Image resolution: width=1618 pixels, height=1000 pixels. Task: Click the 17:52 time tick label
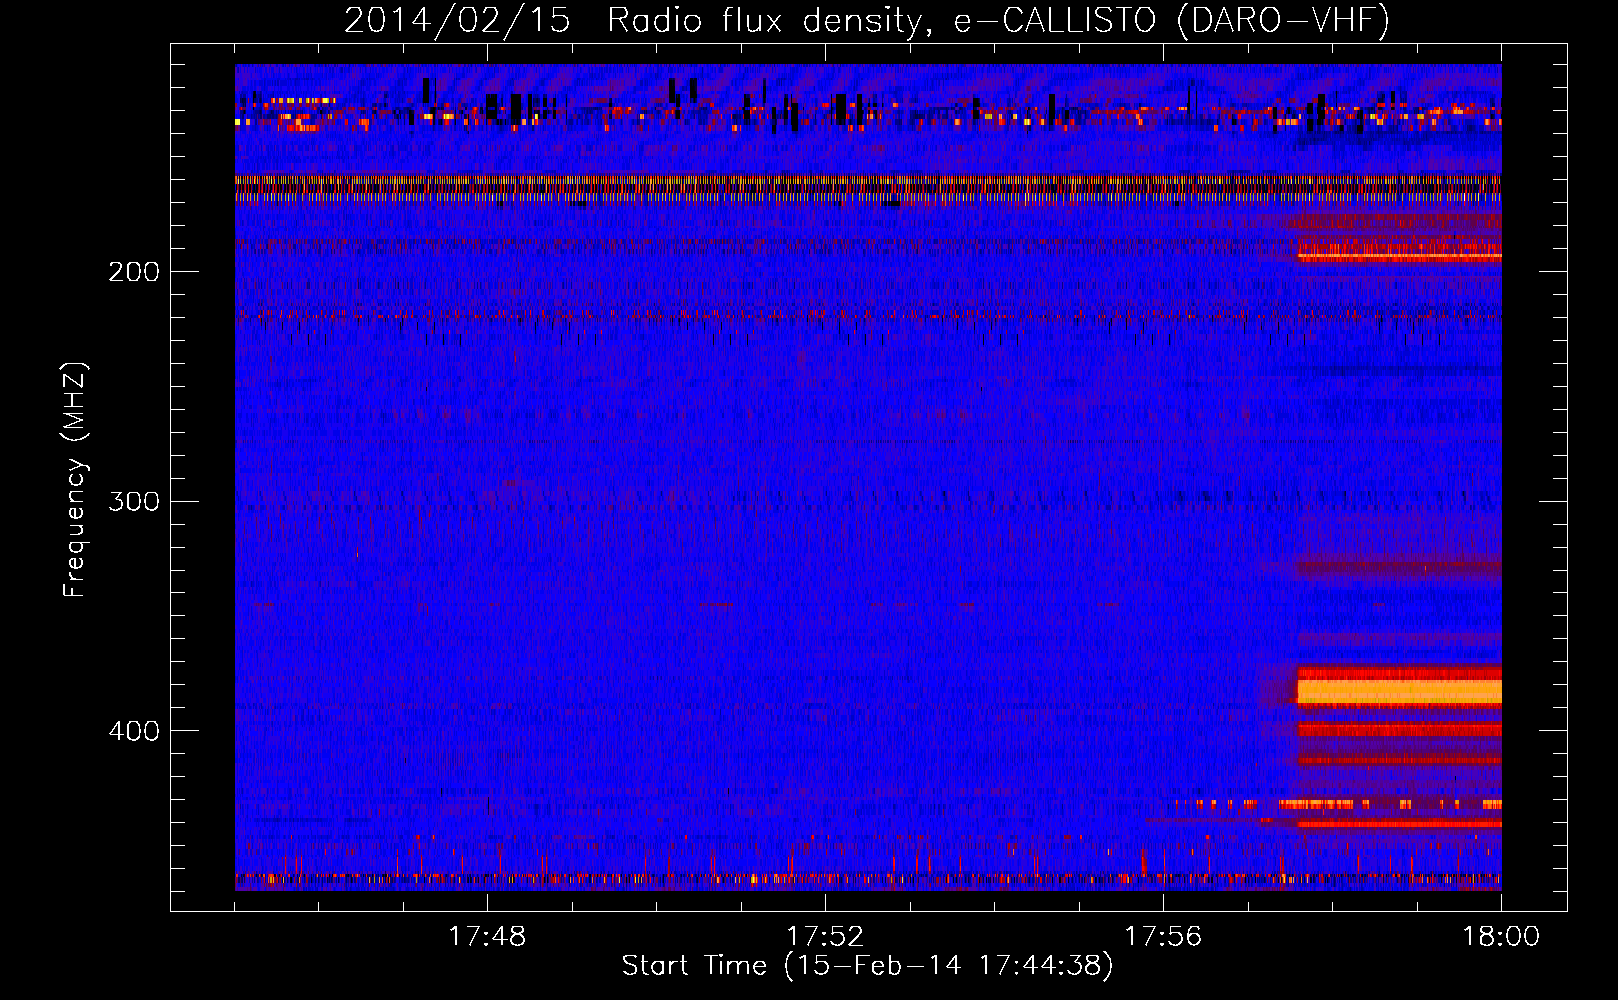coord(825,937)
